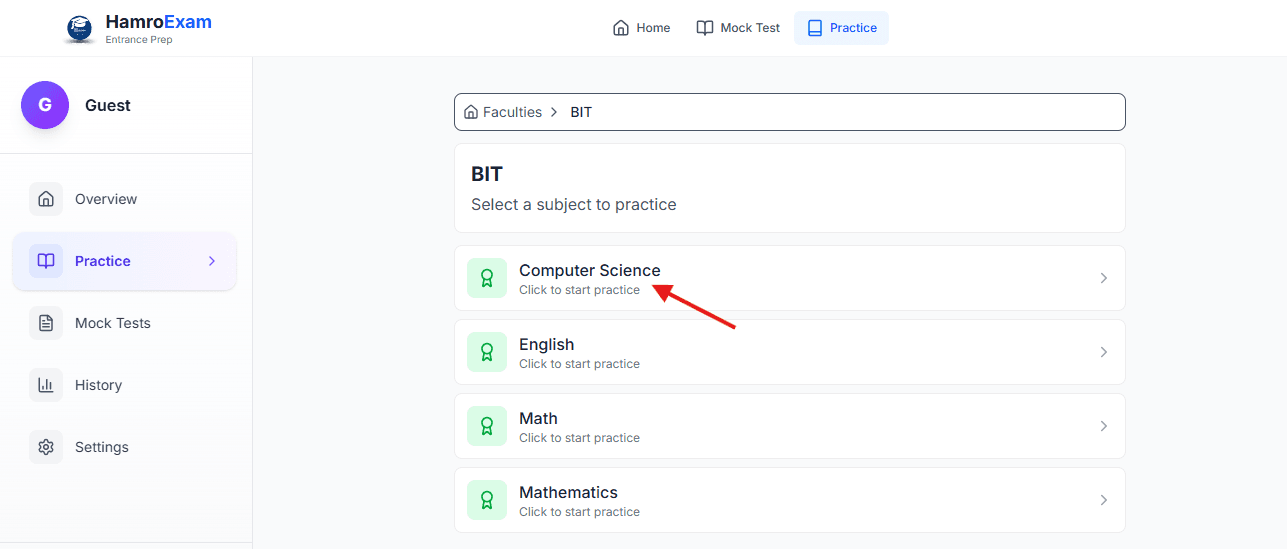The width and height of the screenshot is (1287, 549).
Task: Click the Guest username label
Action: (x=108, y=105)
